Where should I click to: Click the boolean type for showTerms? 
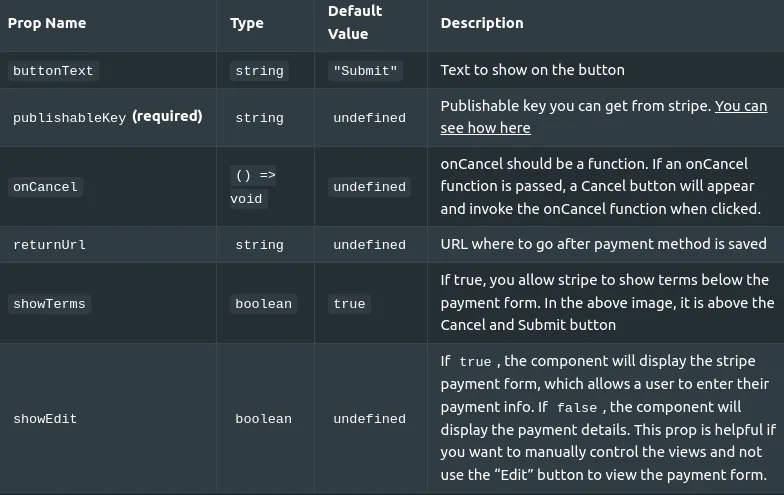click(x=264, y=304)
